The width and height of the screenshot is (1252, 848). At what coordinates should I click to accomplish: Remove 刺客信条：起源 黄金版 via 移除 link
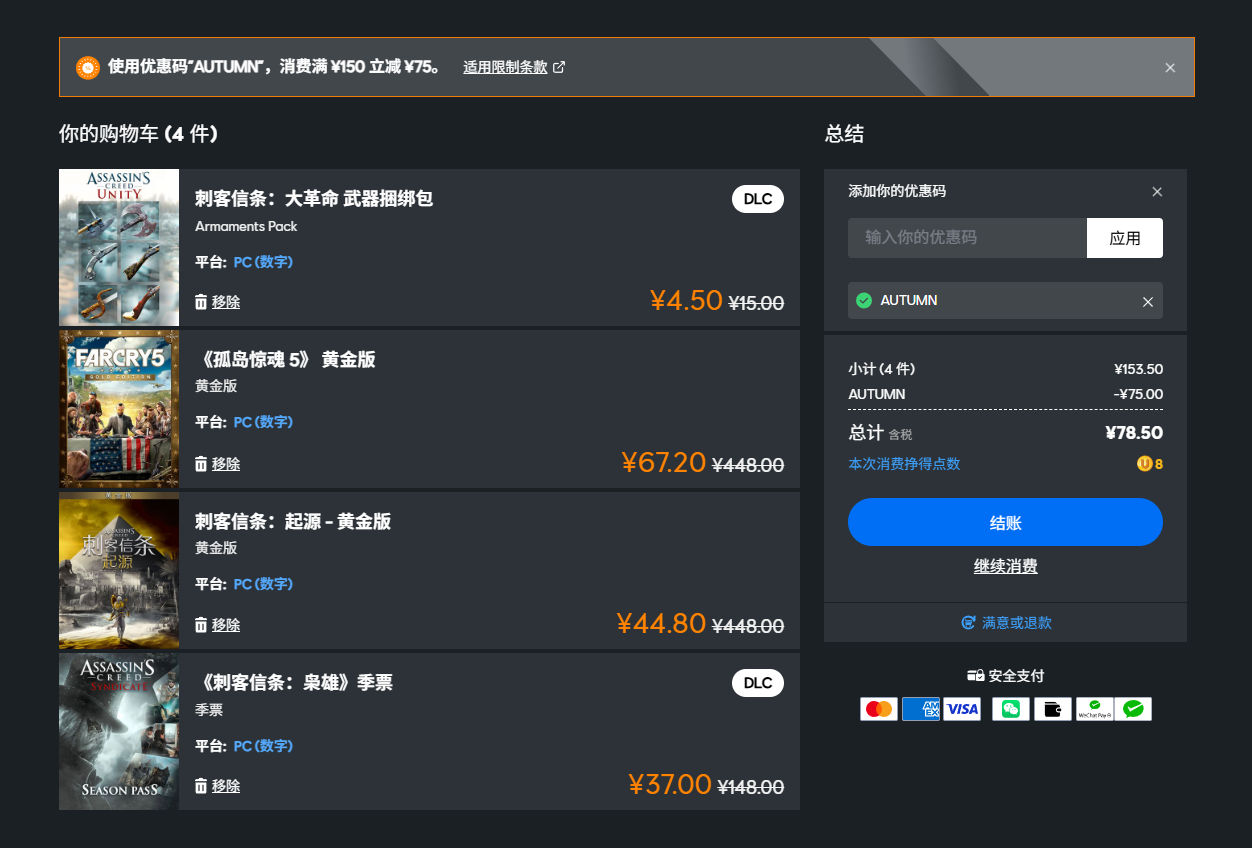click(x=226, y=625)
